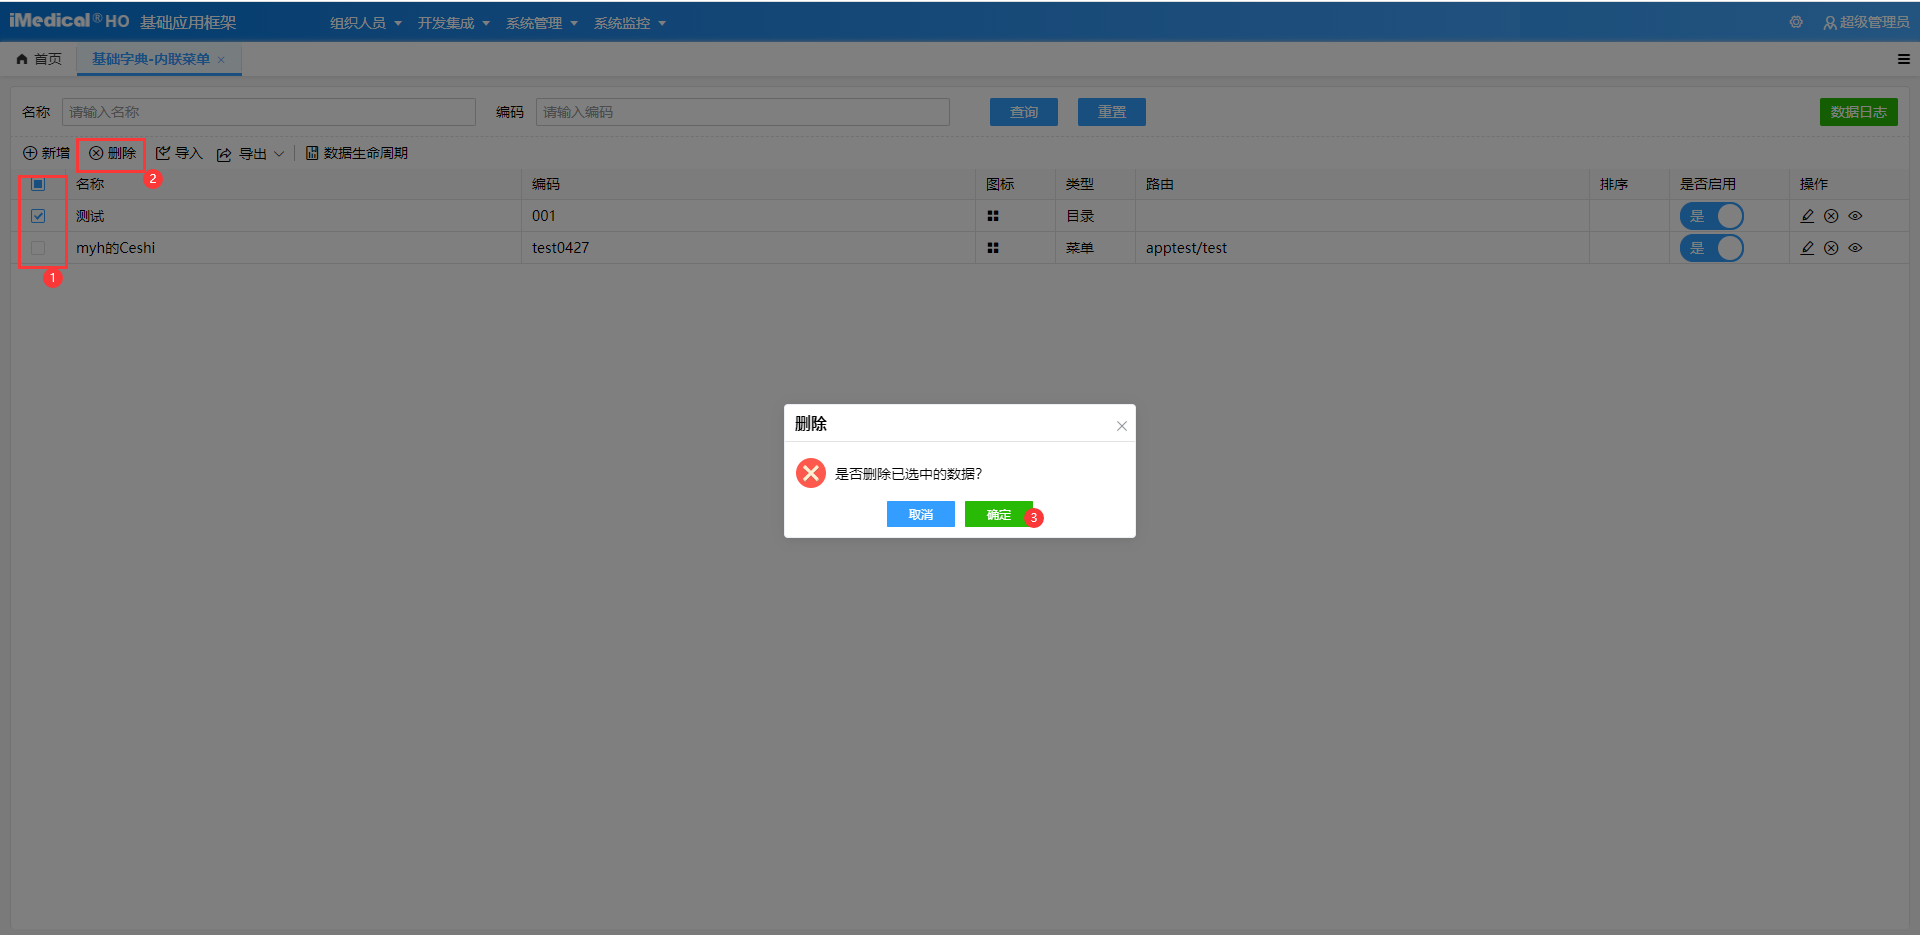Cancel the delete dialog with 取消

coord(920,514)
